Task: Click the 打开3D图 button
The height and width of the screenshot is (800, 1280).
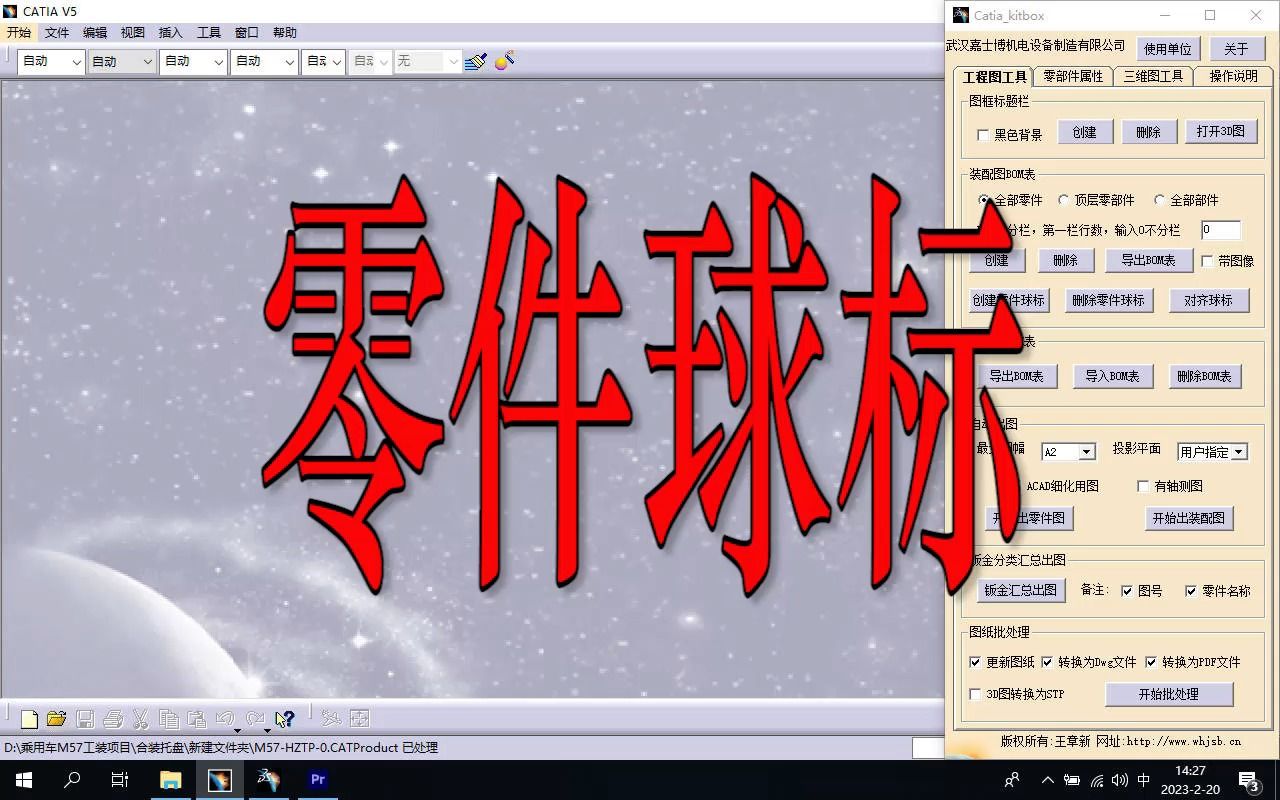Action: pos(1221,132)
